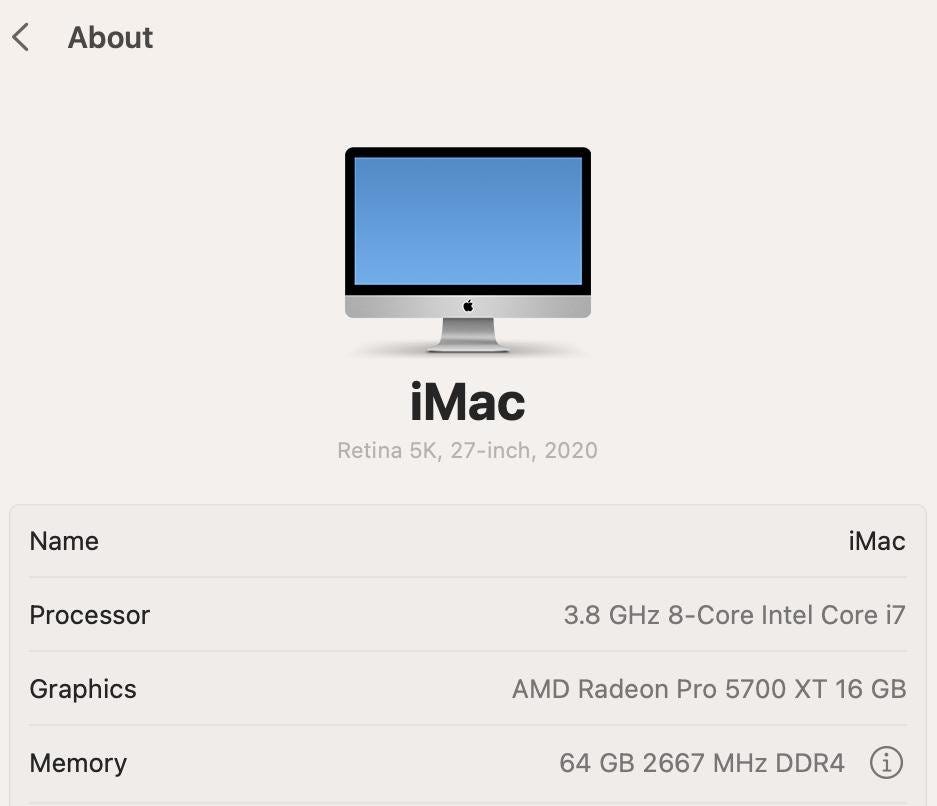The width and height of the screenshot is (937, 806).
Task: Select the 3.8 GHz 8-Core Intel Core i7 value
Action: coord(734,615)
